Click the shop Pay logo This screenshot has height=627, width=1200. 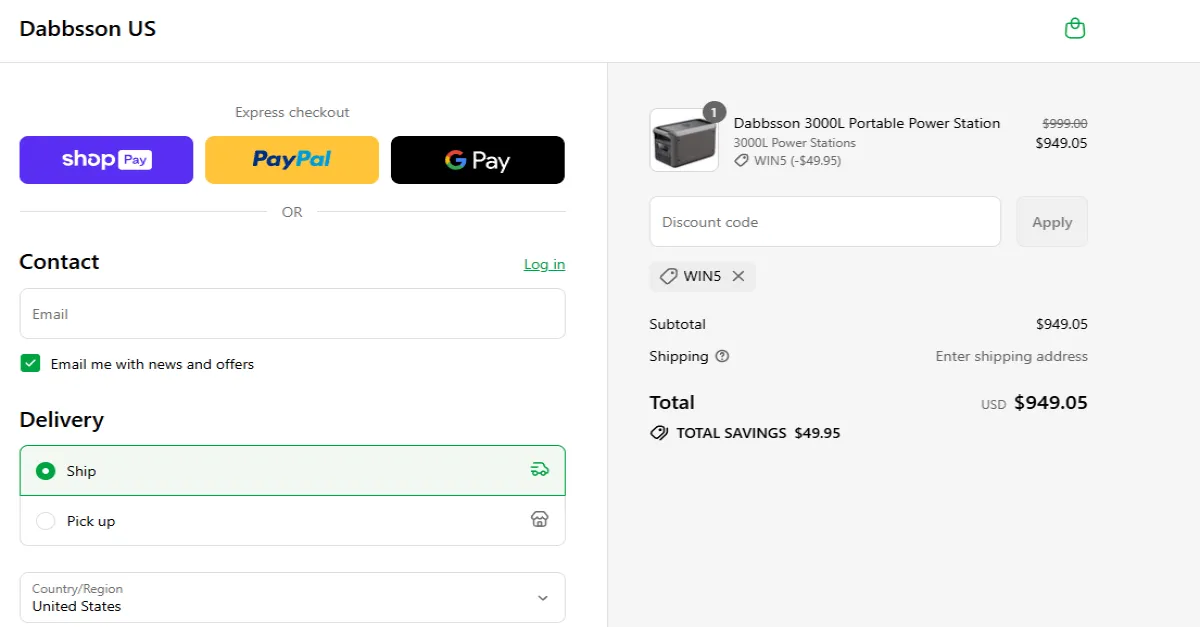[x=105, y=159]
